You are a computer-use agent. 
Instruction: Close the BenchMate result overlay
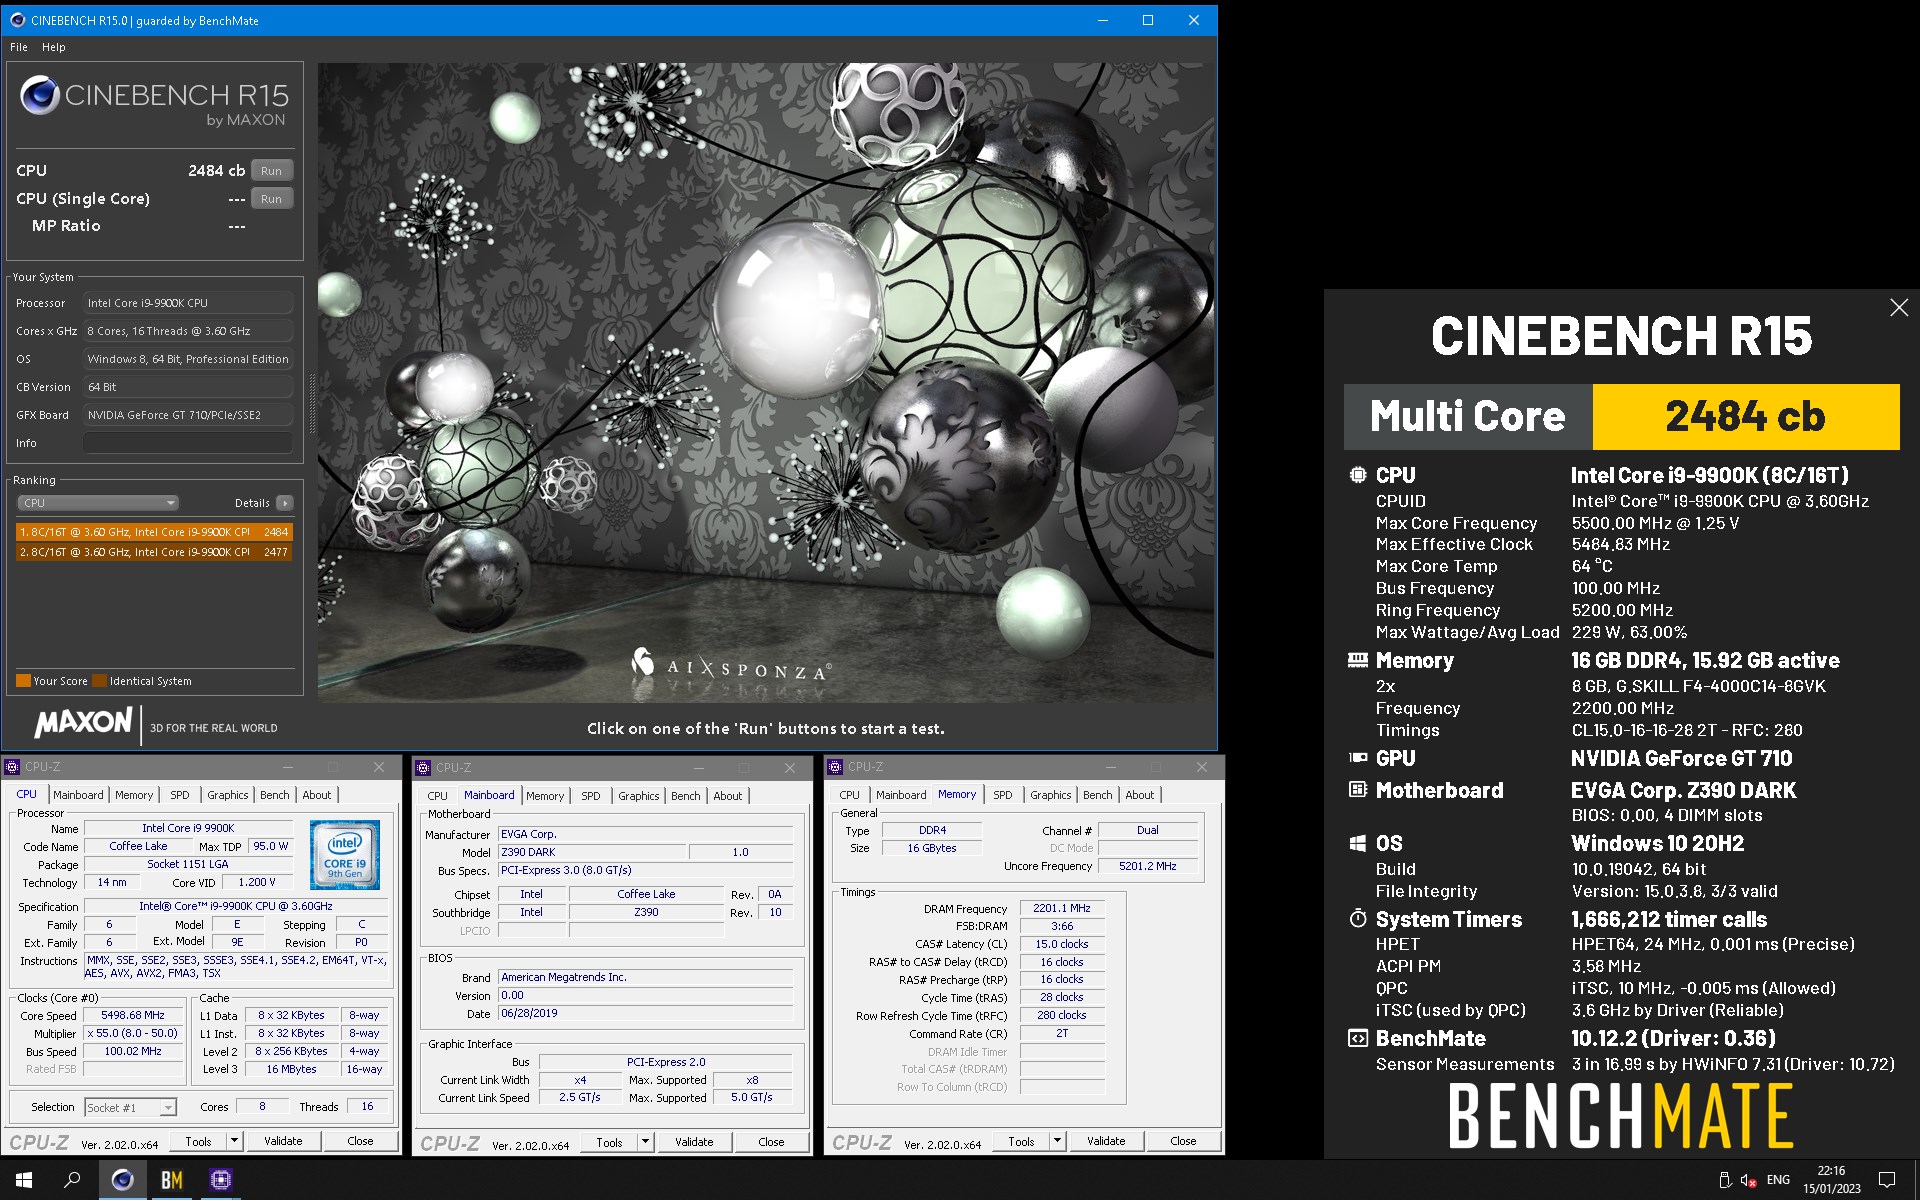1899,308
